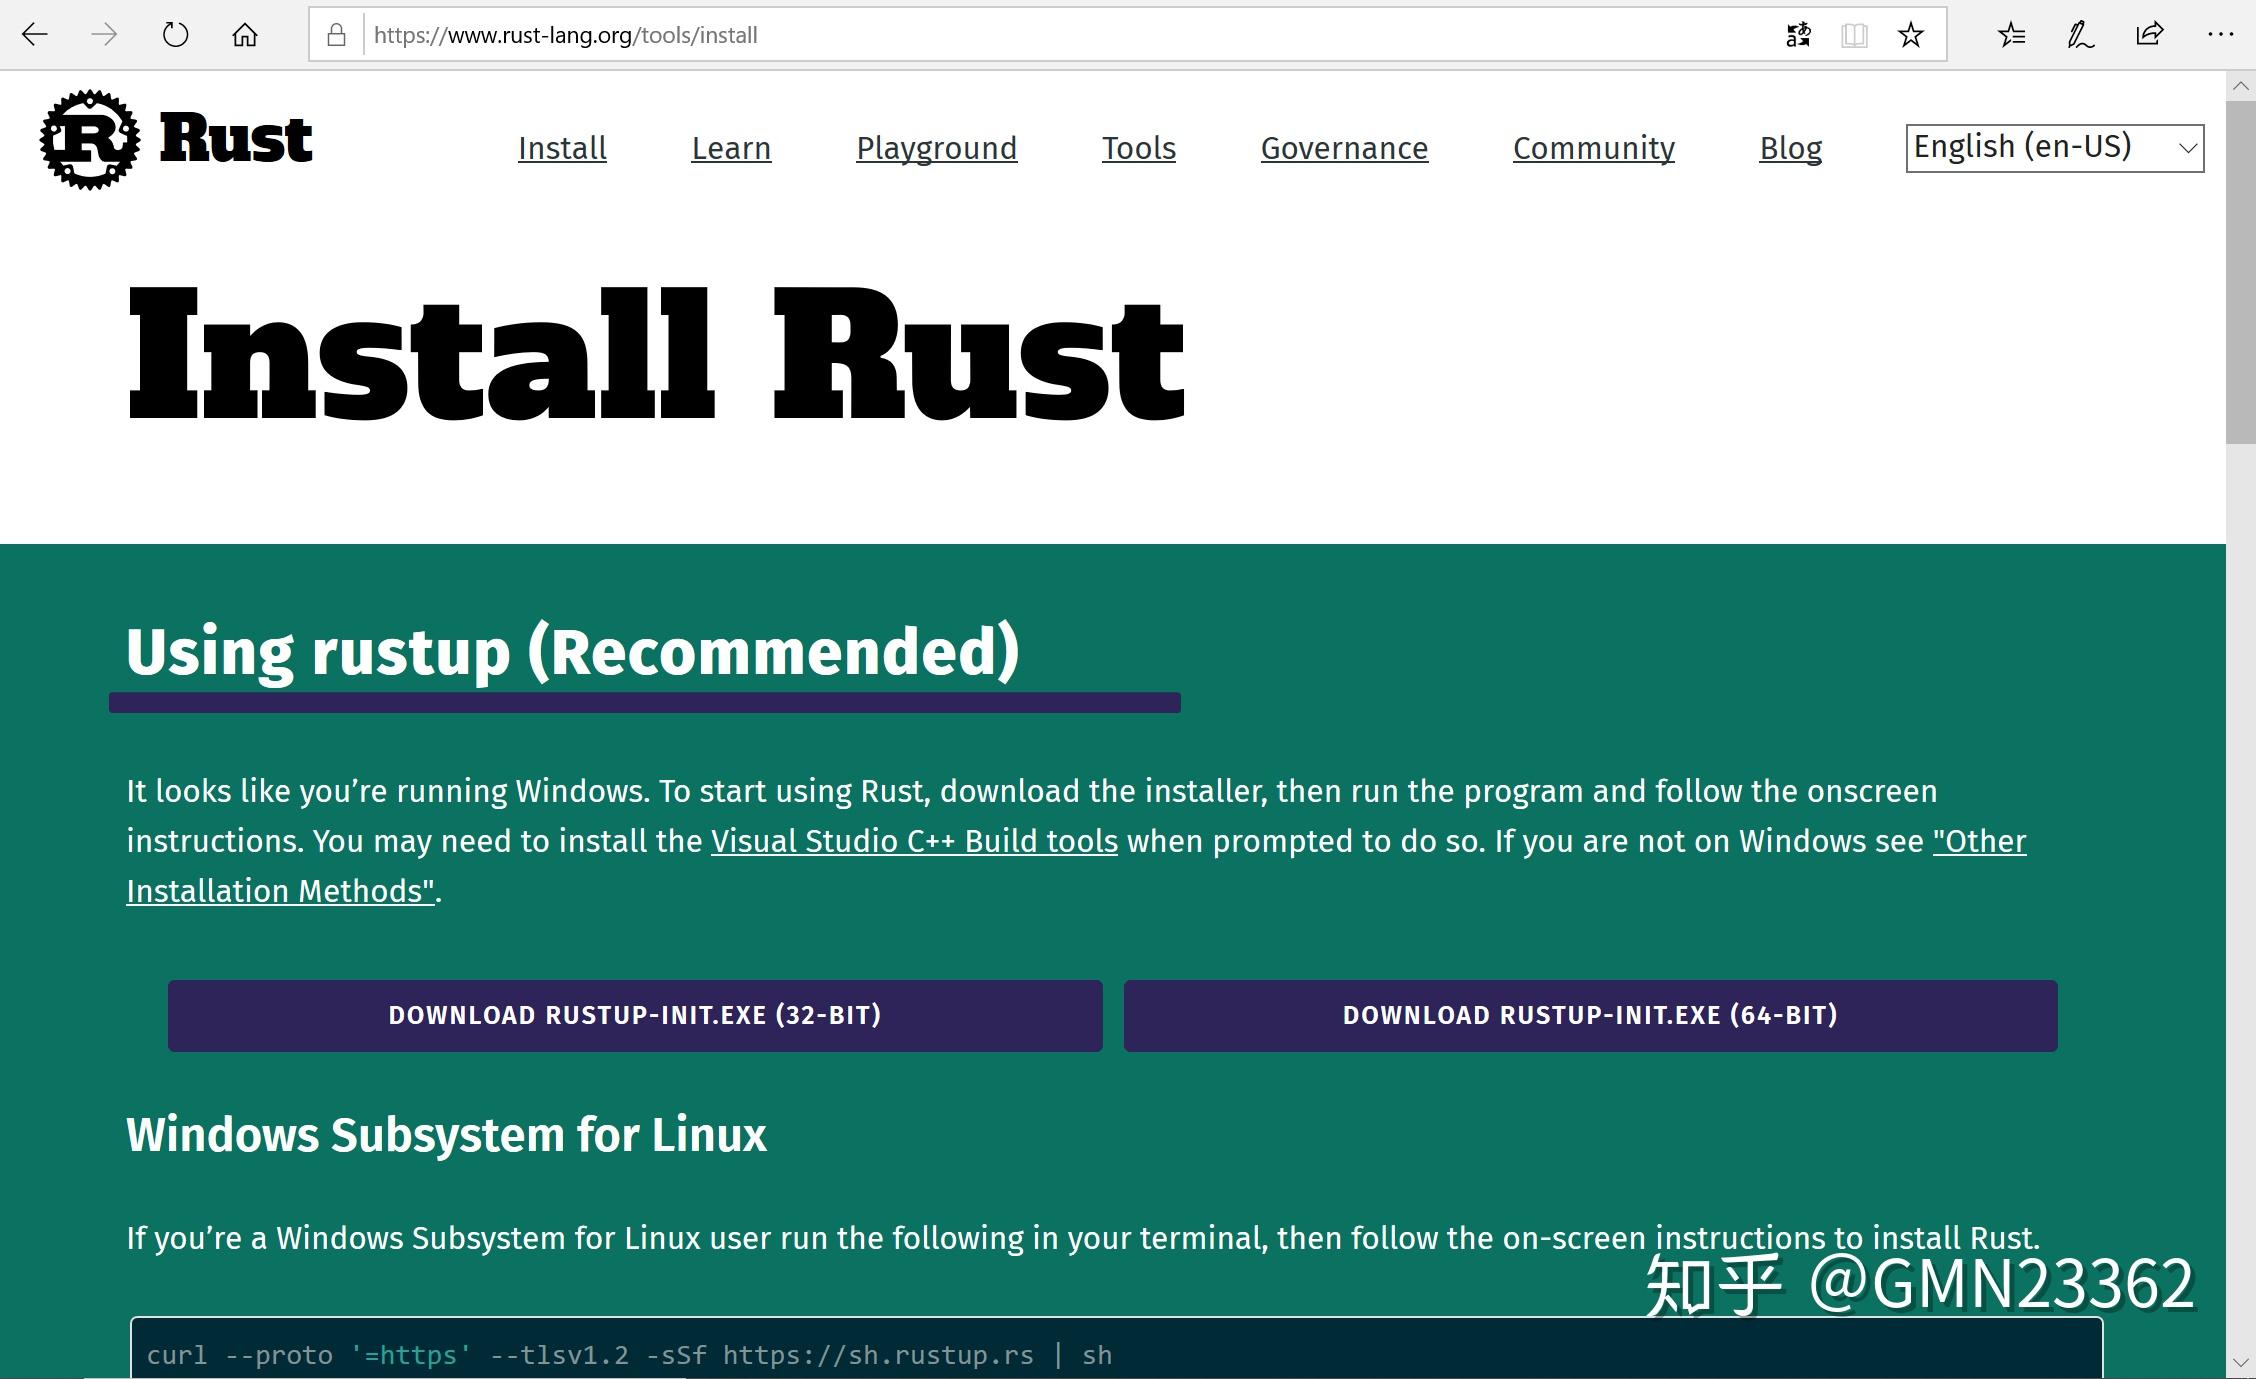This screenshot has width=2256, height=1379.
Task: Click the Rust logo
Action: tap(90, 140)
